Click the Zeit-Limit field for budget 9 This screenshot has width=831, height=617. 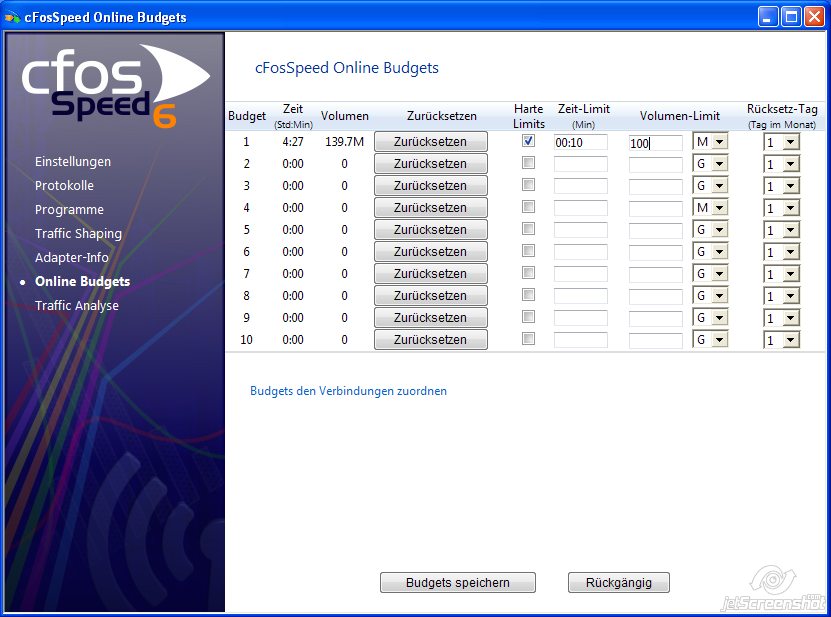(581, 319)
